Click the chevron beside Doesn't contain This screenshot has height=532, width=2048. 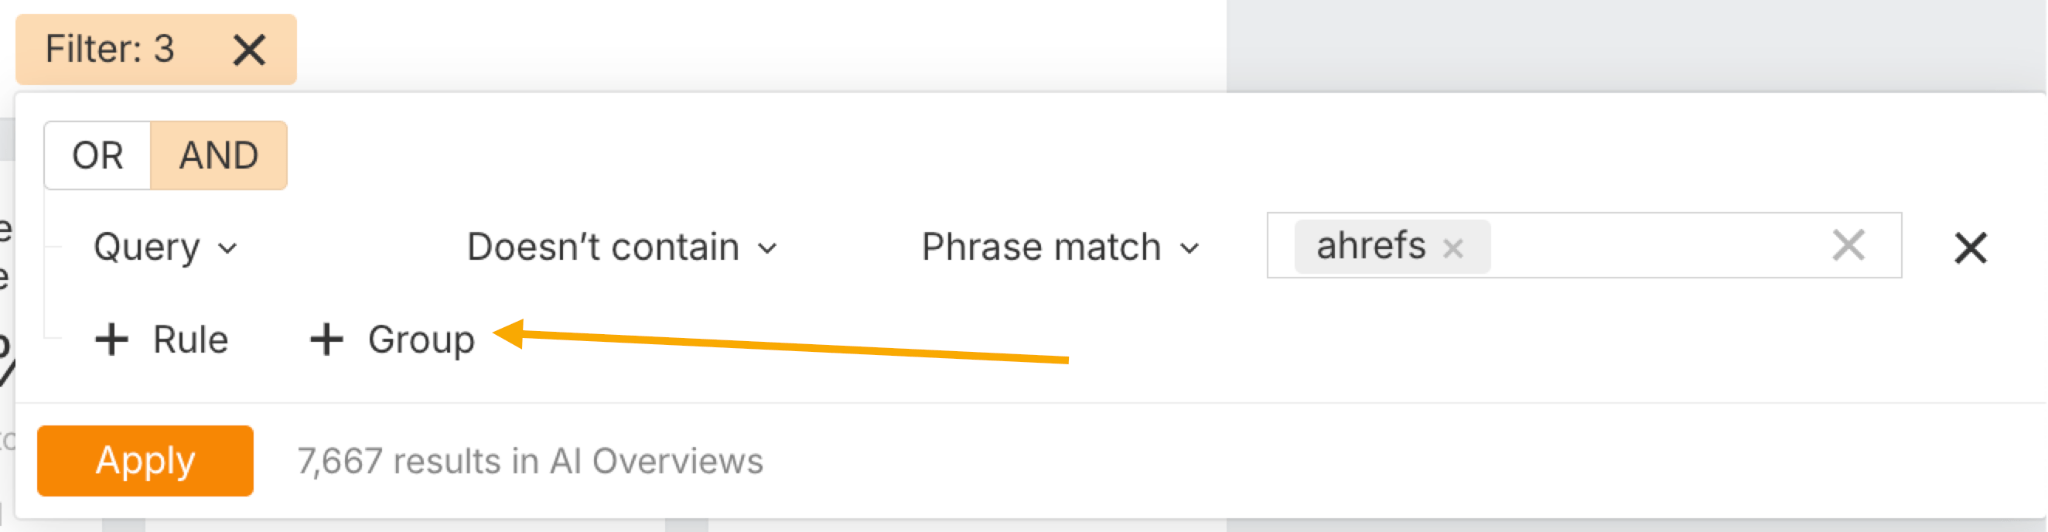pos(767,248)
